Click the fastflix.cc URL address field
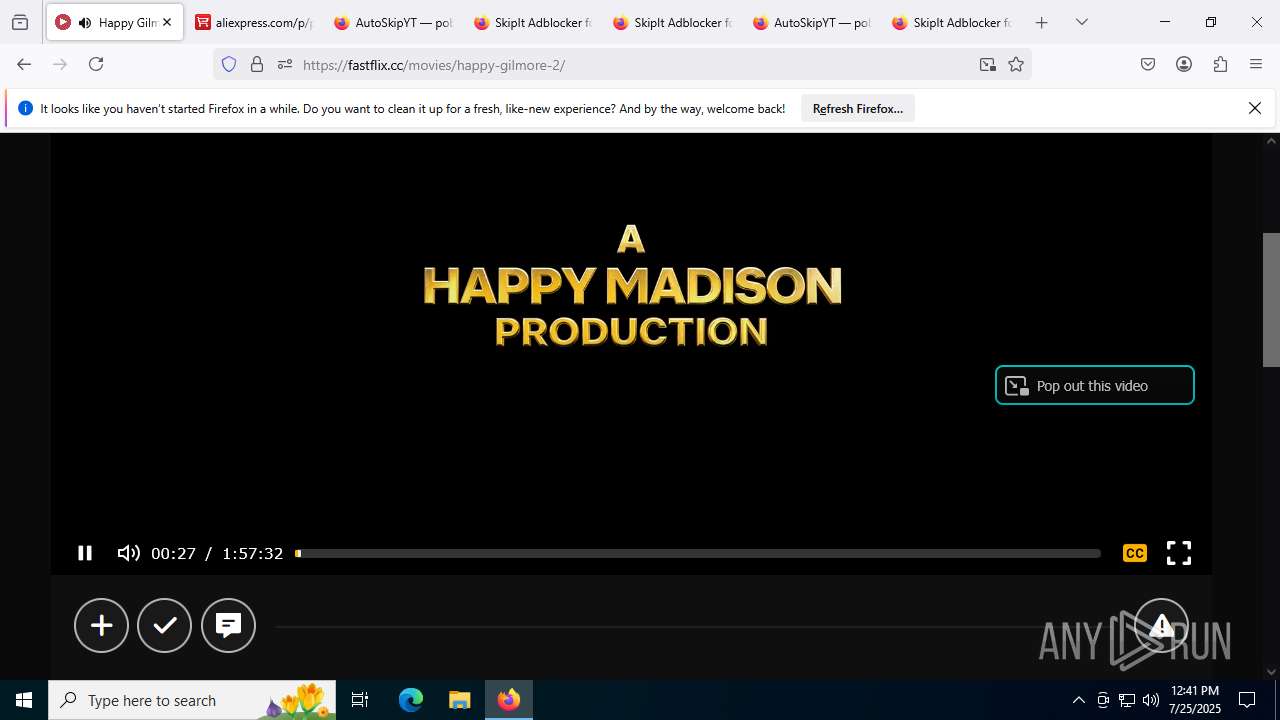 coord(635,65)
